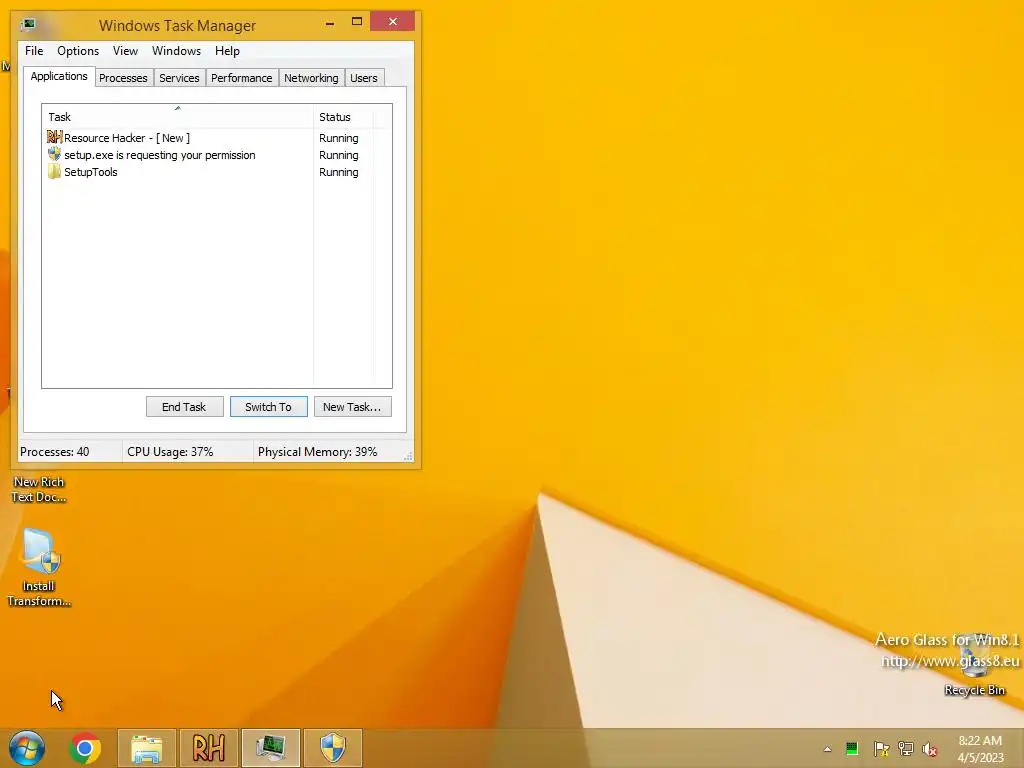The width and height of the screenshot is (1024, 768).
Task: Switch to the Users tab
Action: click(364, 78)
